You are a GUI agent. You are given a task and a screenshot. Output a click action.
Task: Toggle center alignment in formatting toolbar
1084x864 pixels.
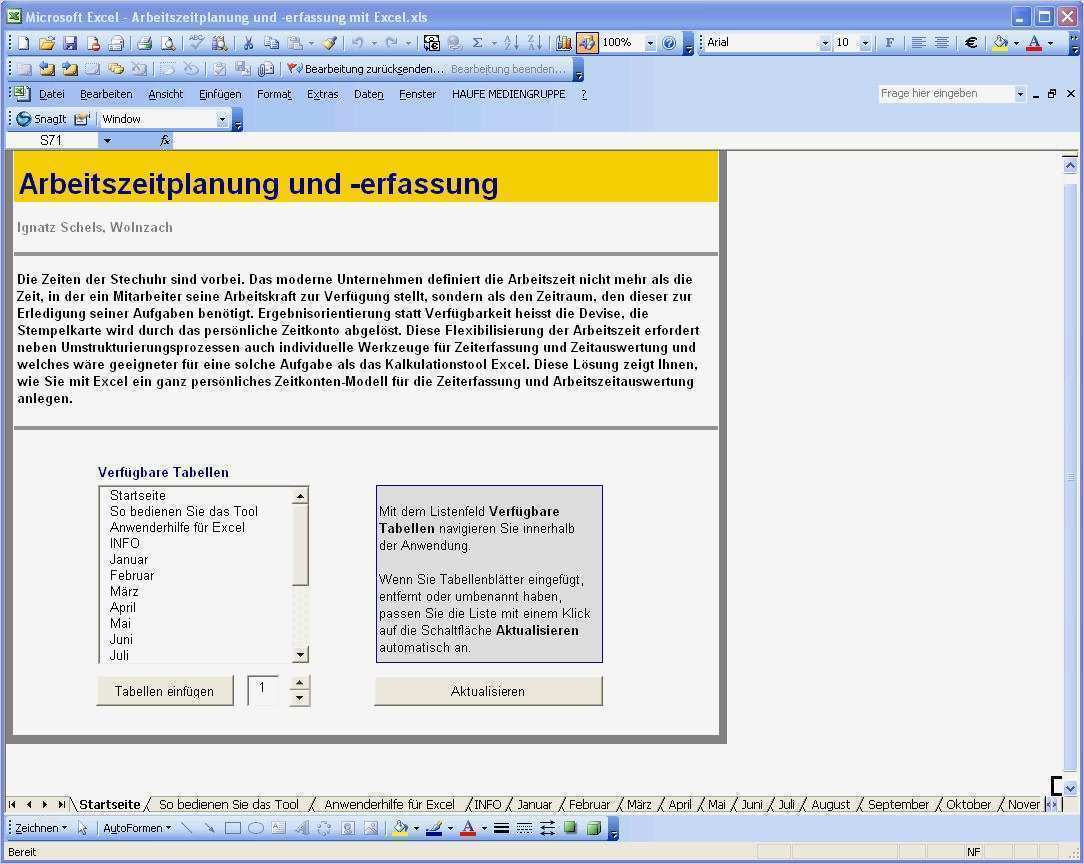click(x=942, y=43)
